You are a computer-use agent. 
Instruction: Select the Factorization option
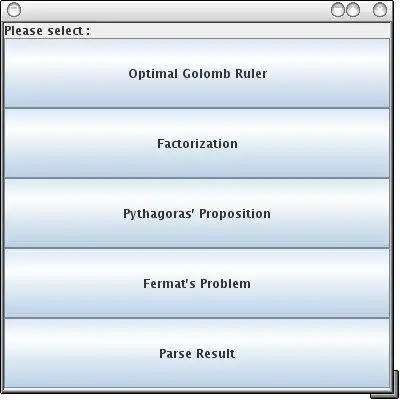[197, 143]
